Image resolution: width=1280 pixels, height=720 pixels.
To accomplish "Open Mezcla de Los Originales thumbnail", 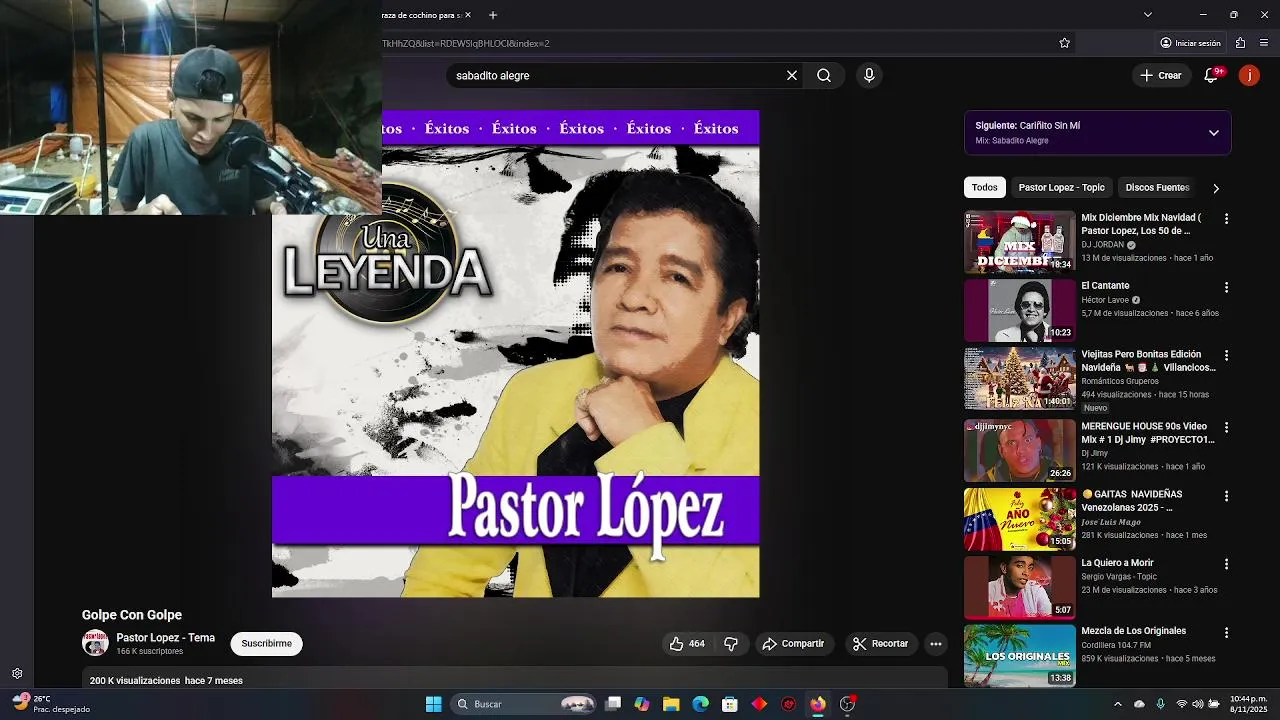I will pyautogui.click(x=1020, y=656).
